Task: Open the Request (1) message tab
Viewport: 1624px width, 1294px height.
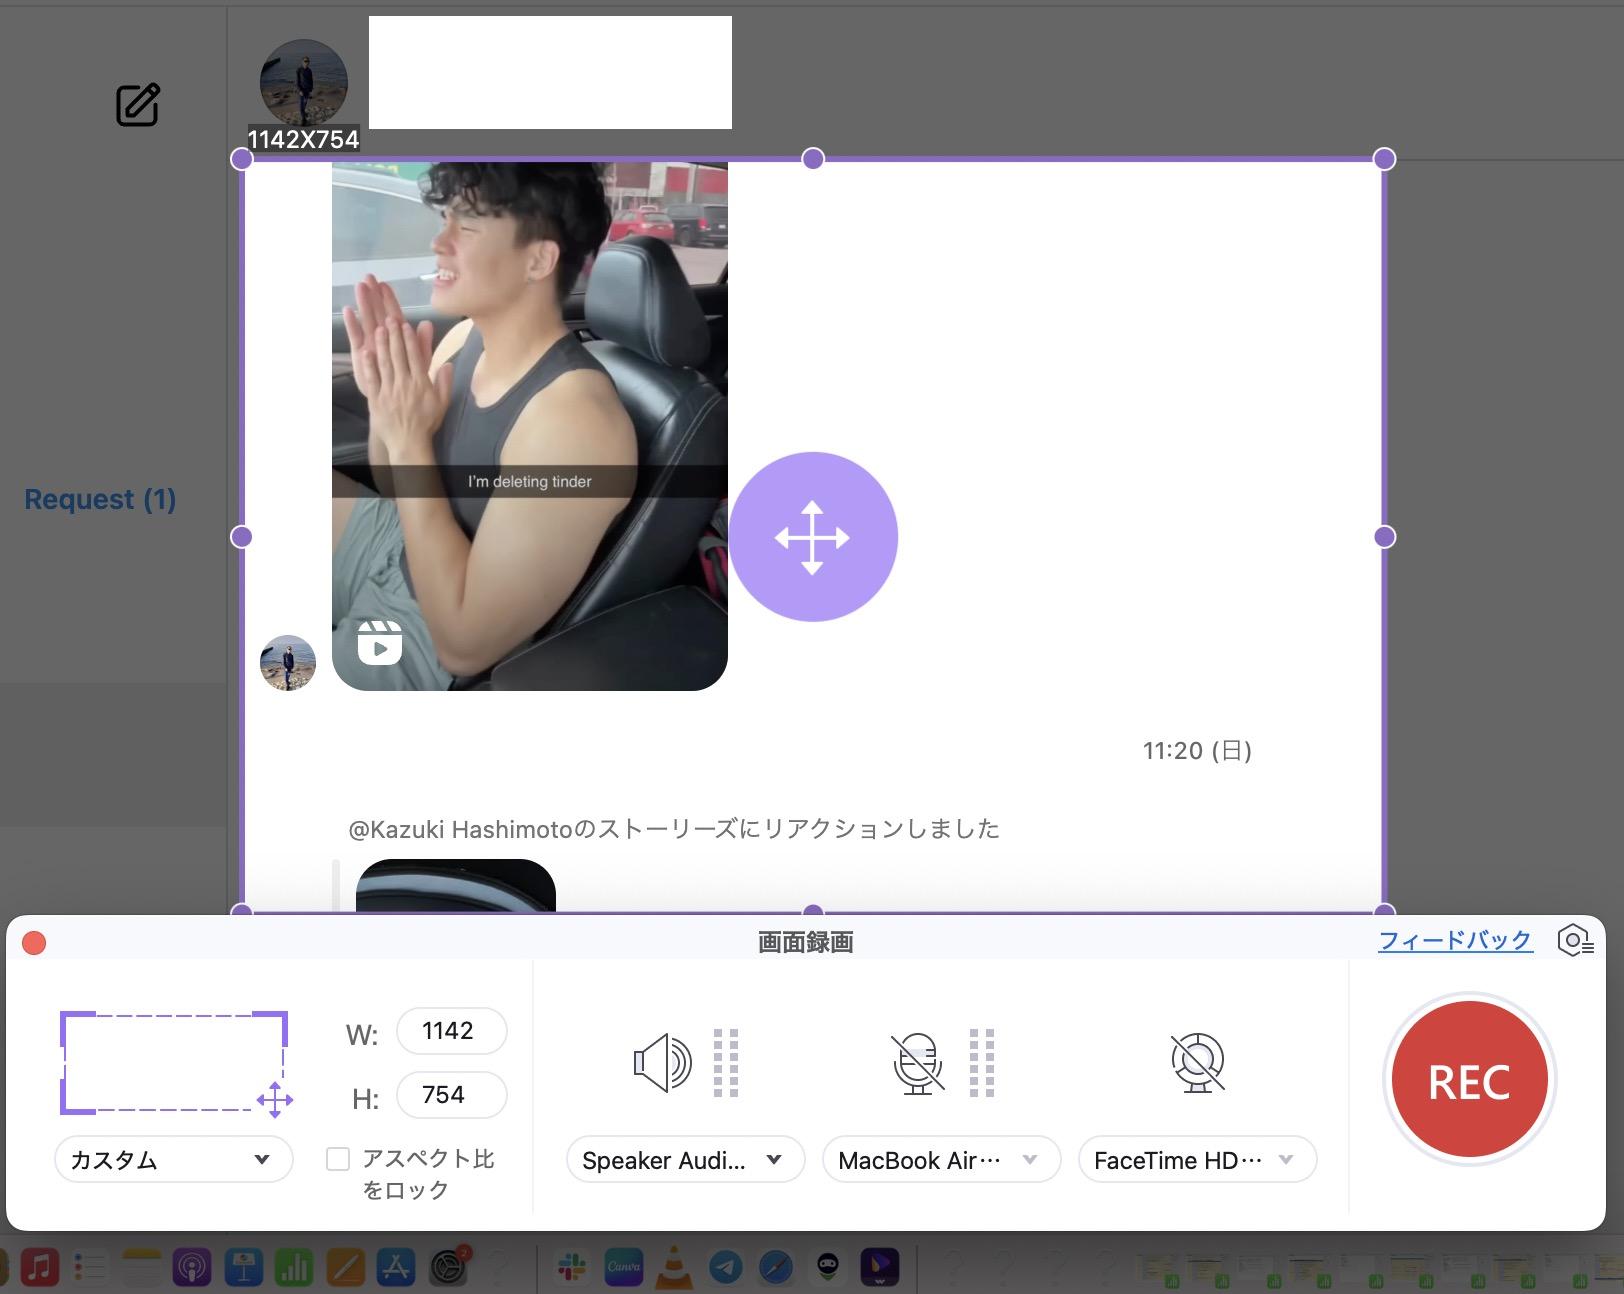Action: pos(100,499)
